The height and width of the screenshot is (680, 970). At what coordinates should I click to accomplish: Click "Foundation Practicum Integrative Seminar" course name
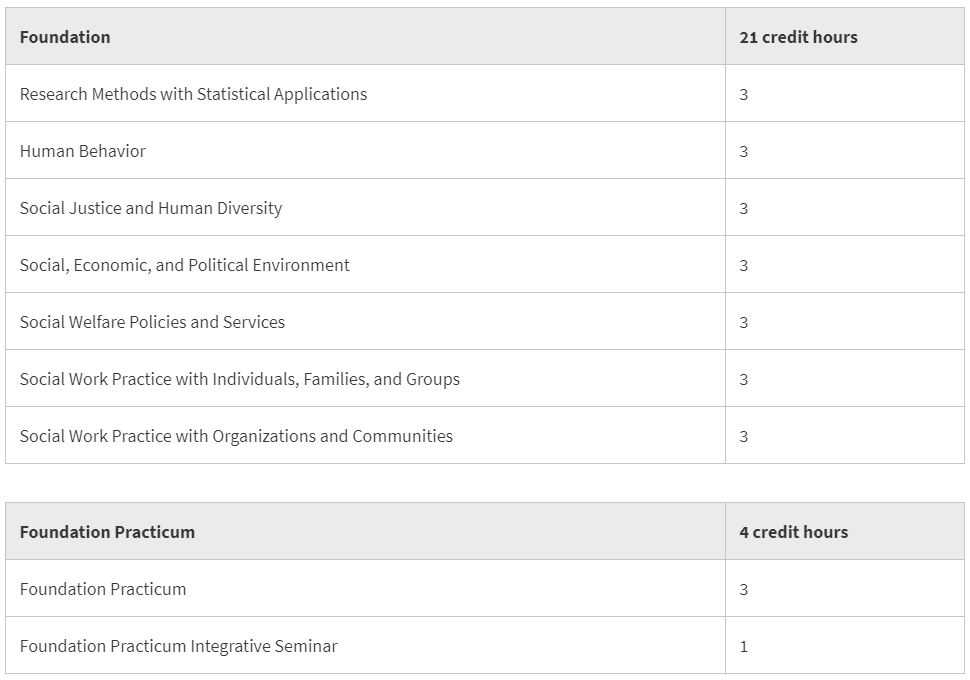click(178, 646)
